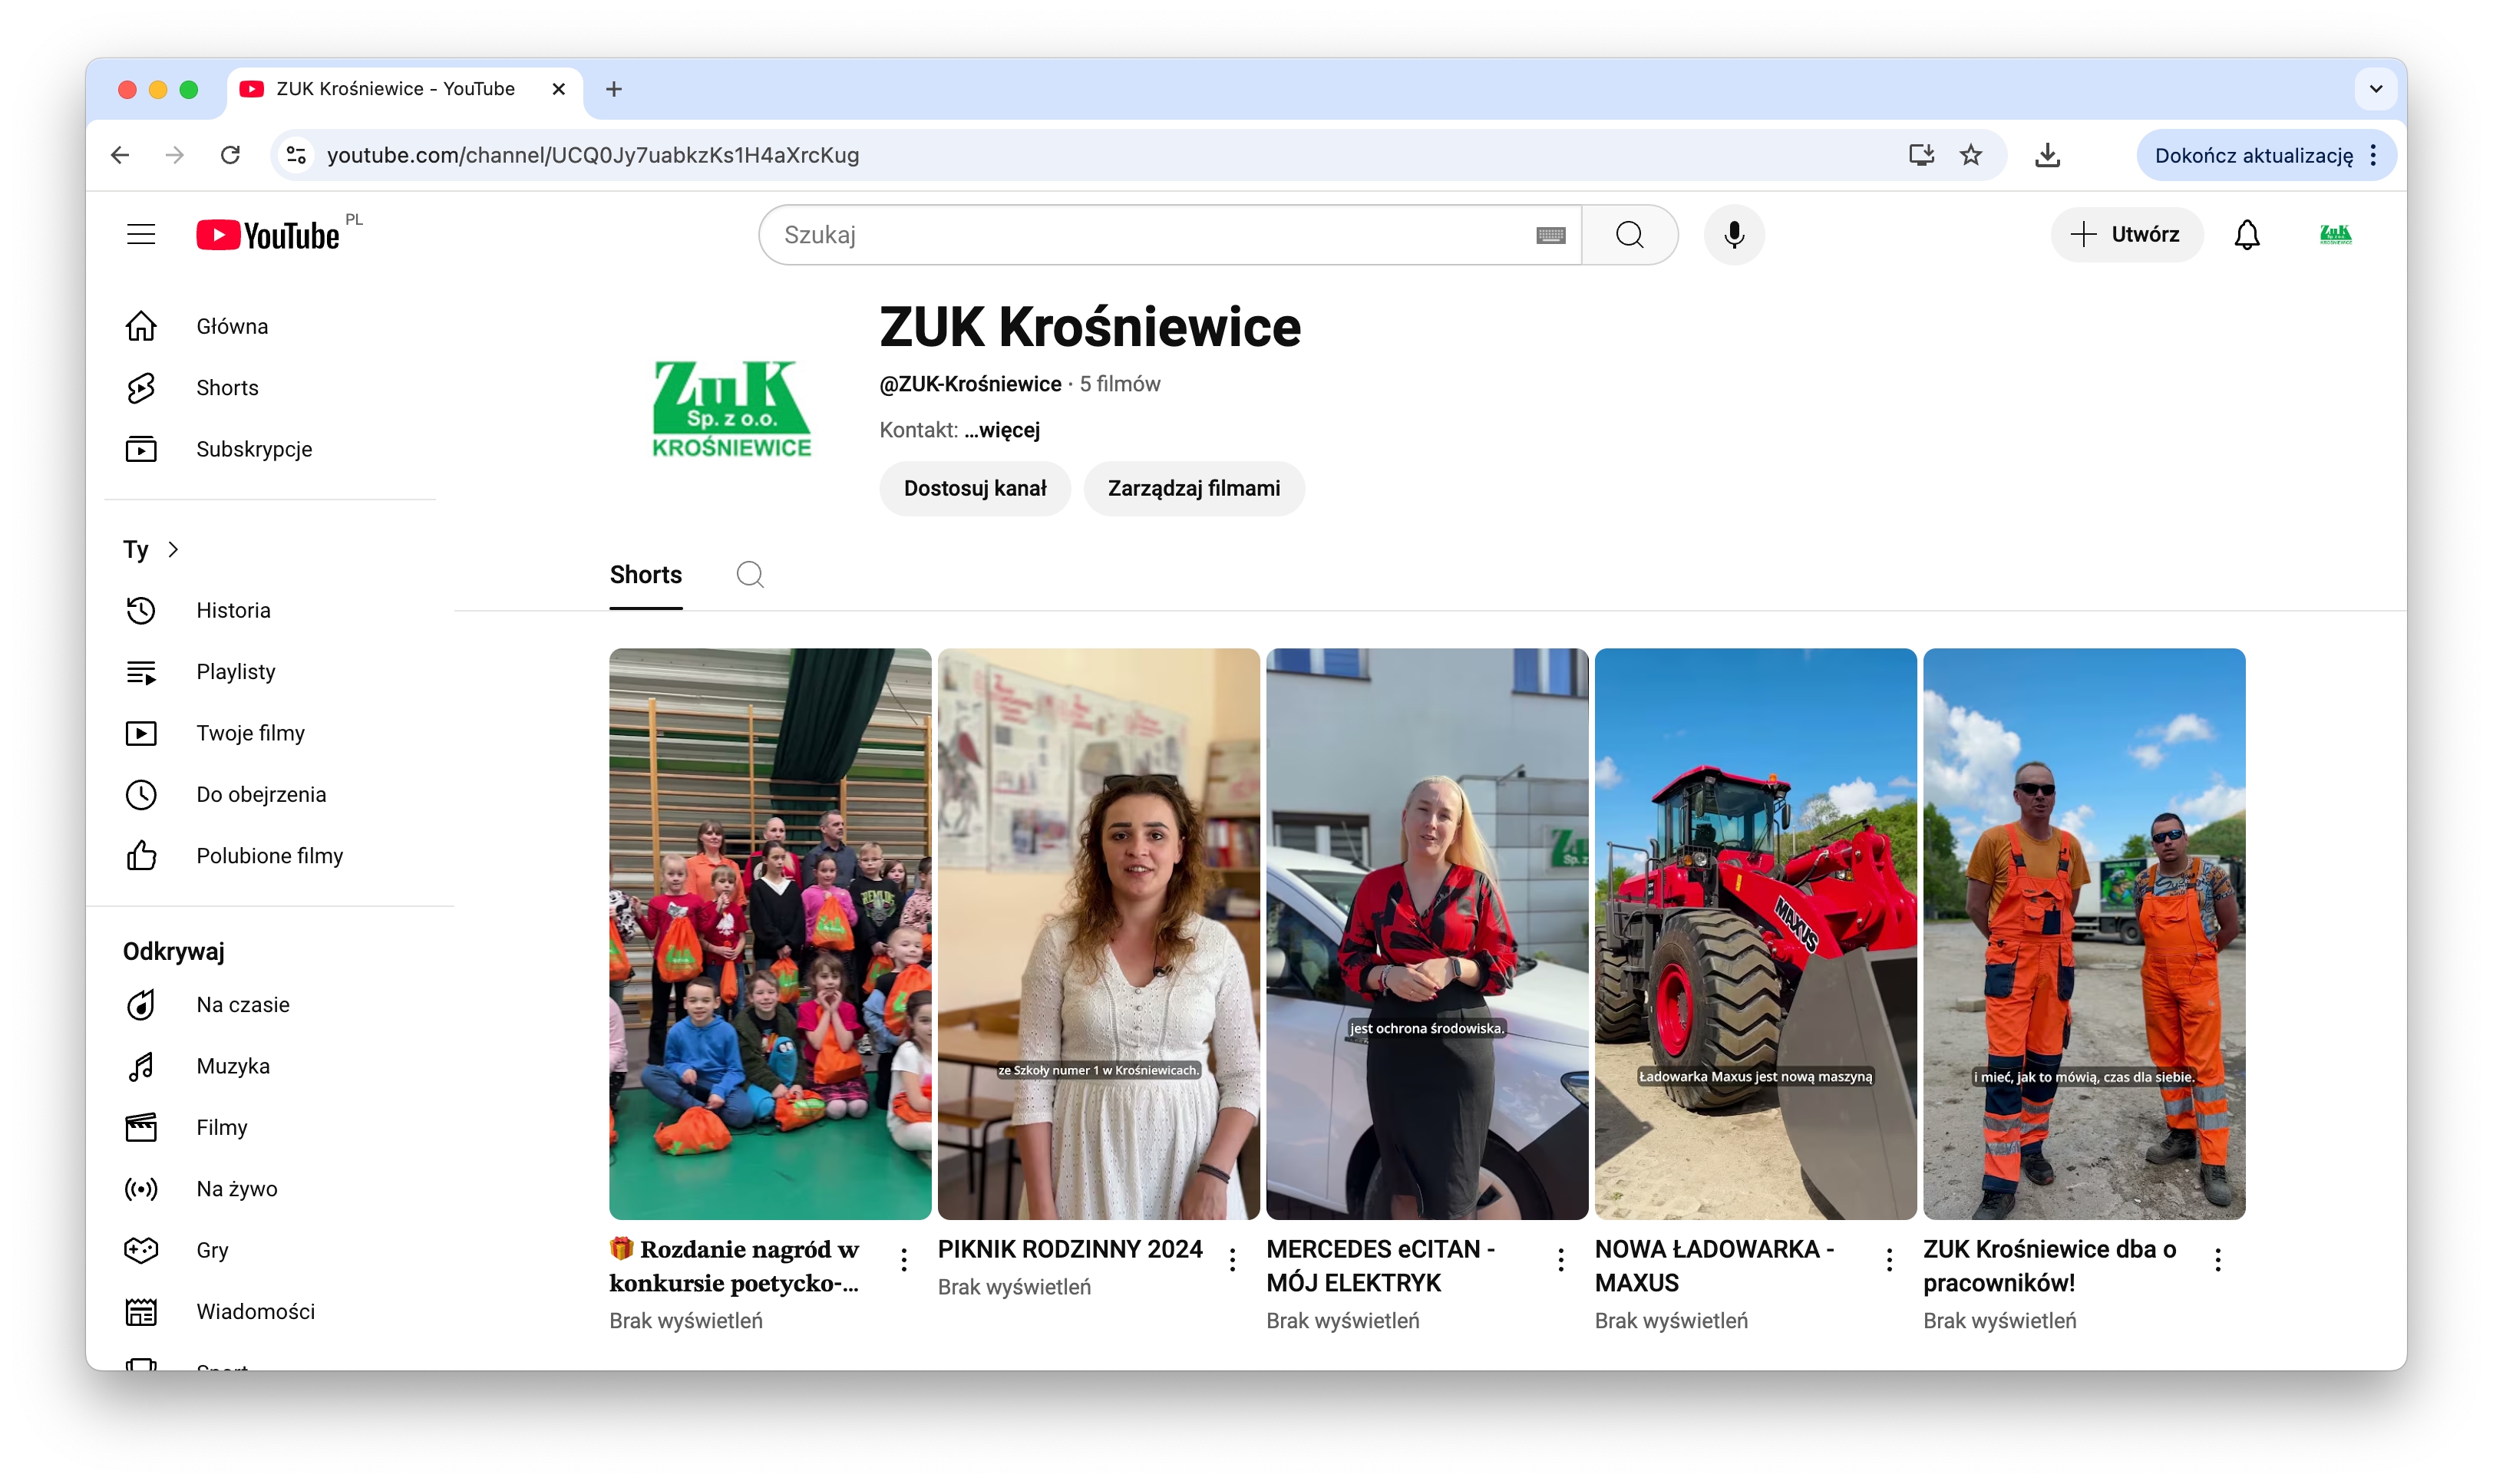Open the MERCEDES eCITAN - MÓJ ELEKTRYK title
Image resolution: width=2493 pixels, height=1484 pixels.
click(1380, 1266)
